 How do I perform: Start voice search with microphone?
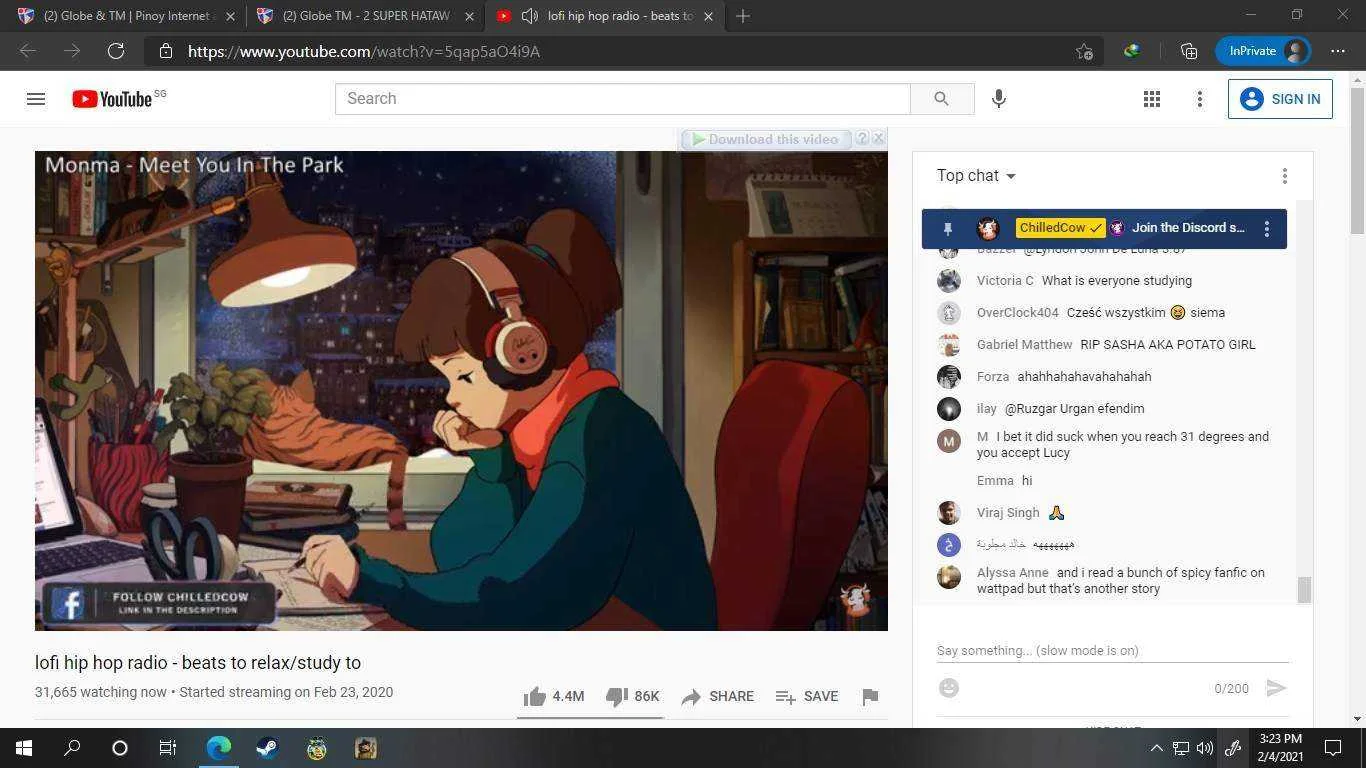coord(998,98)
